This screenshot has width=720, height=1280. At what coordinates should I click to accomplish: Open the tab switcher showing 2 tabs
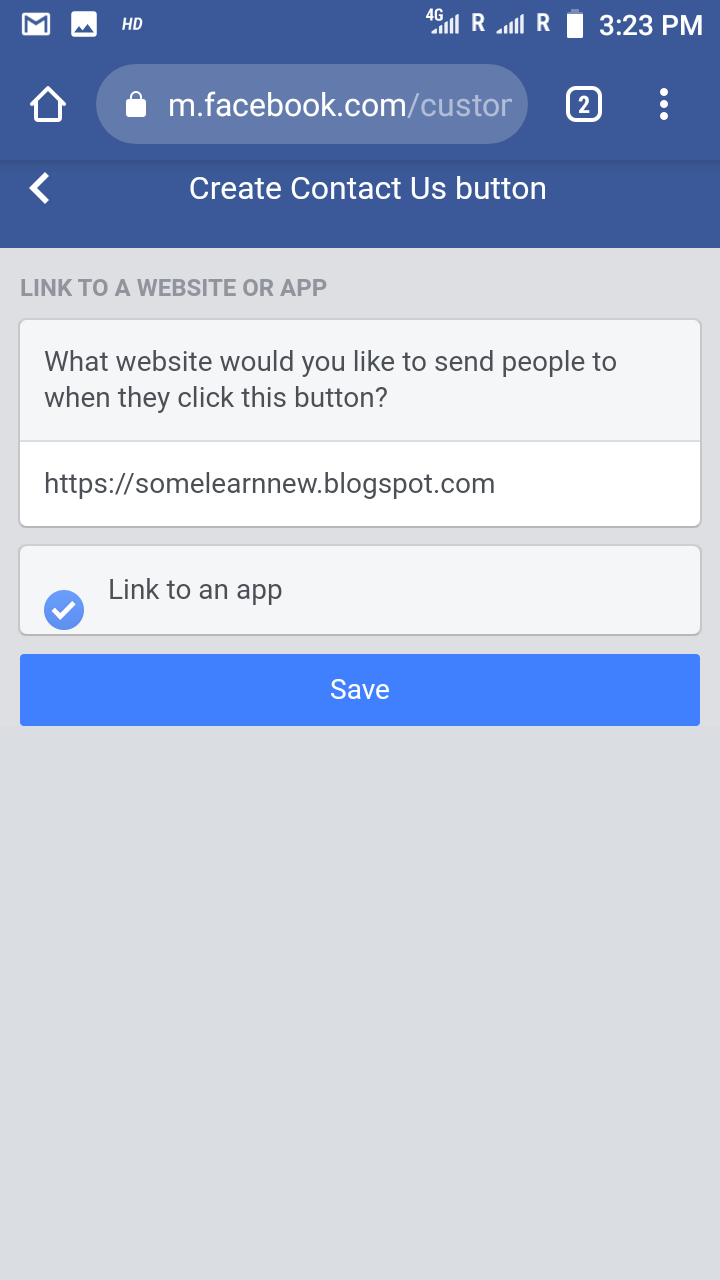click(x=584, y=104)
